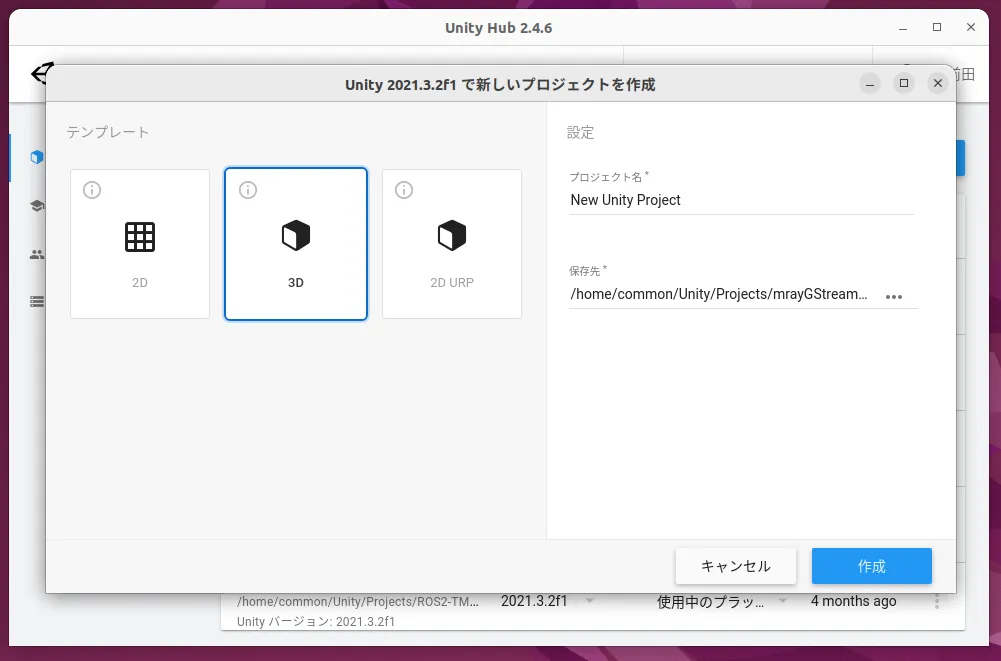Click the '4 months ago' modified text
1001x661 pixels.
[854, 601]
